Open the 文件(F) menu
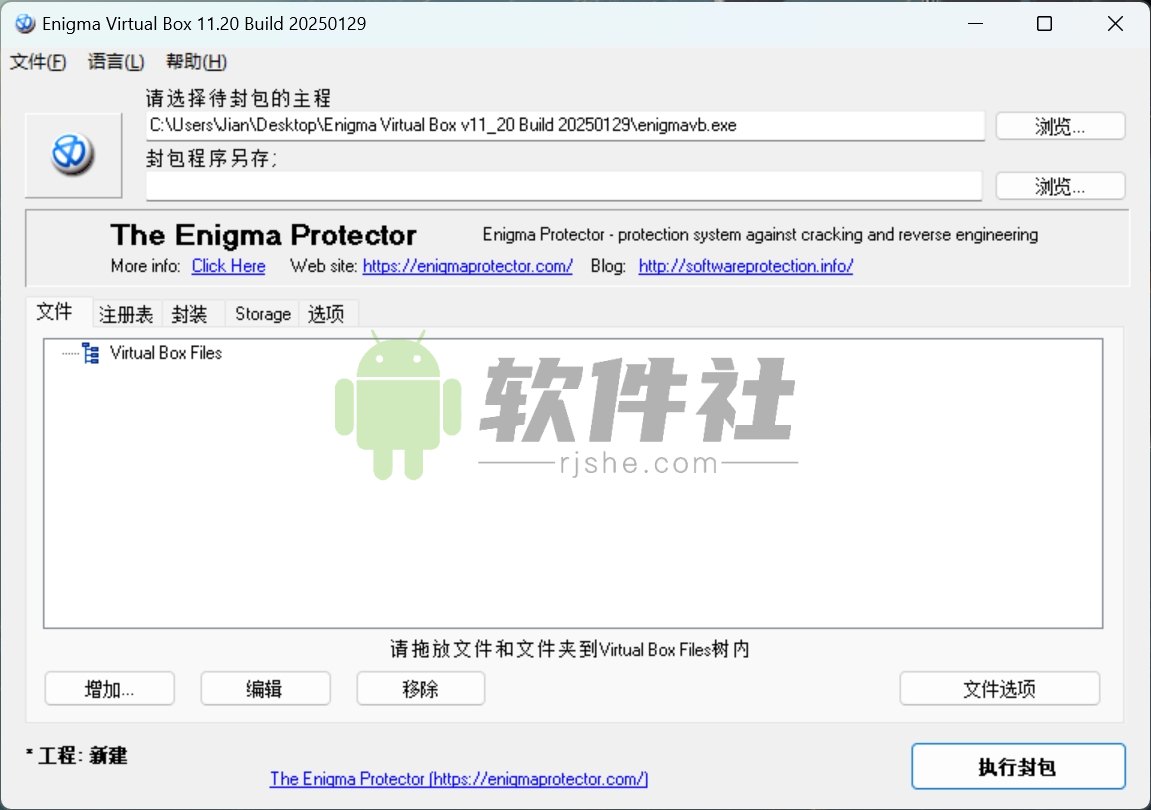1151x810 pixels. point(38,61)
